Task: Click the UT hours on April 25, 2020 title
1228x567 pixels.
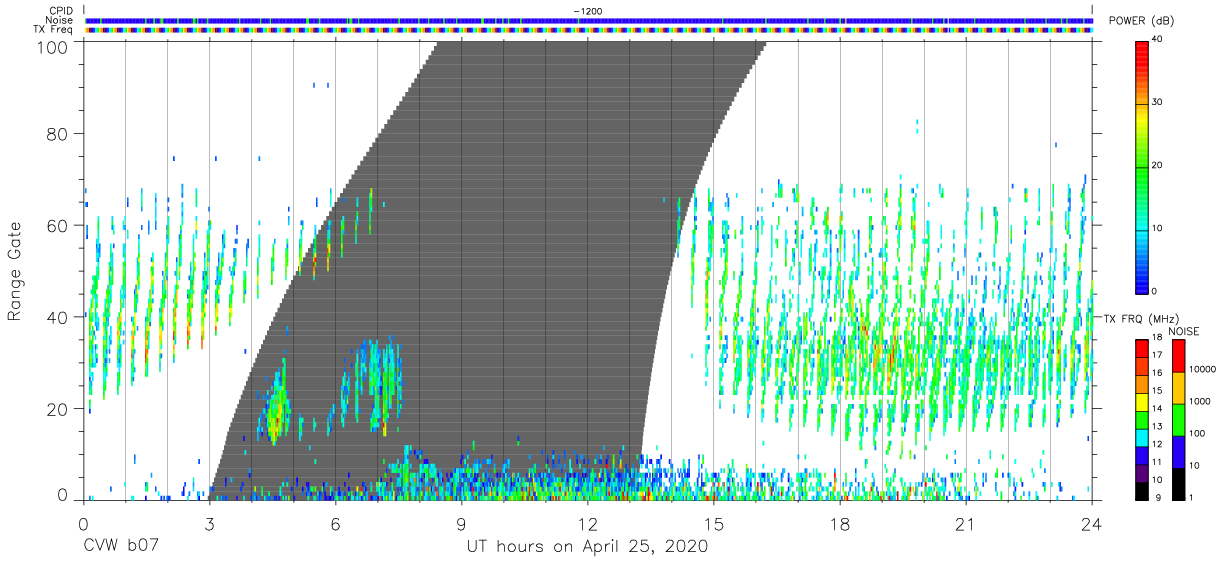Action: (587, 547)
